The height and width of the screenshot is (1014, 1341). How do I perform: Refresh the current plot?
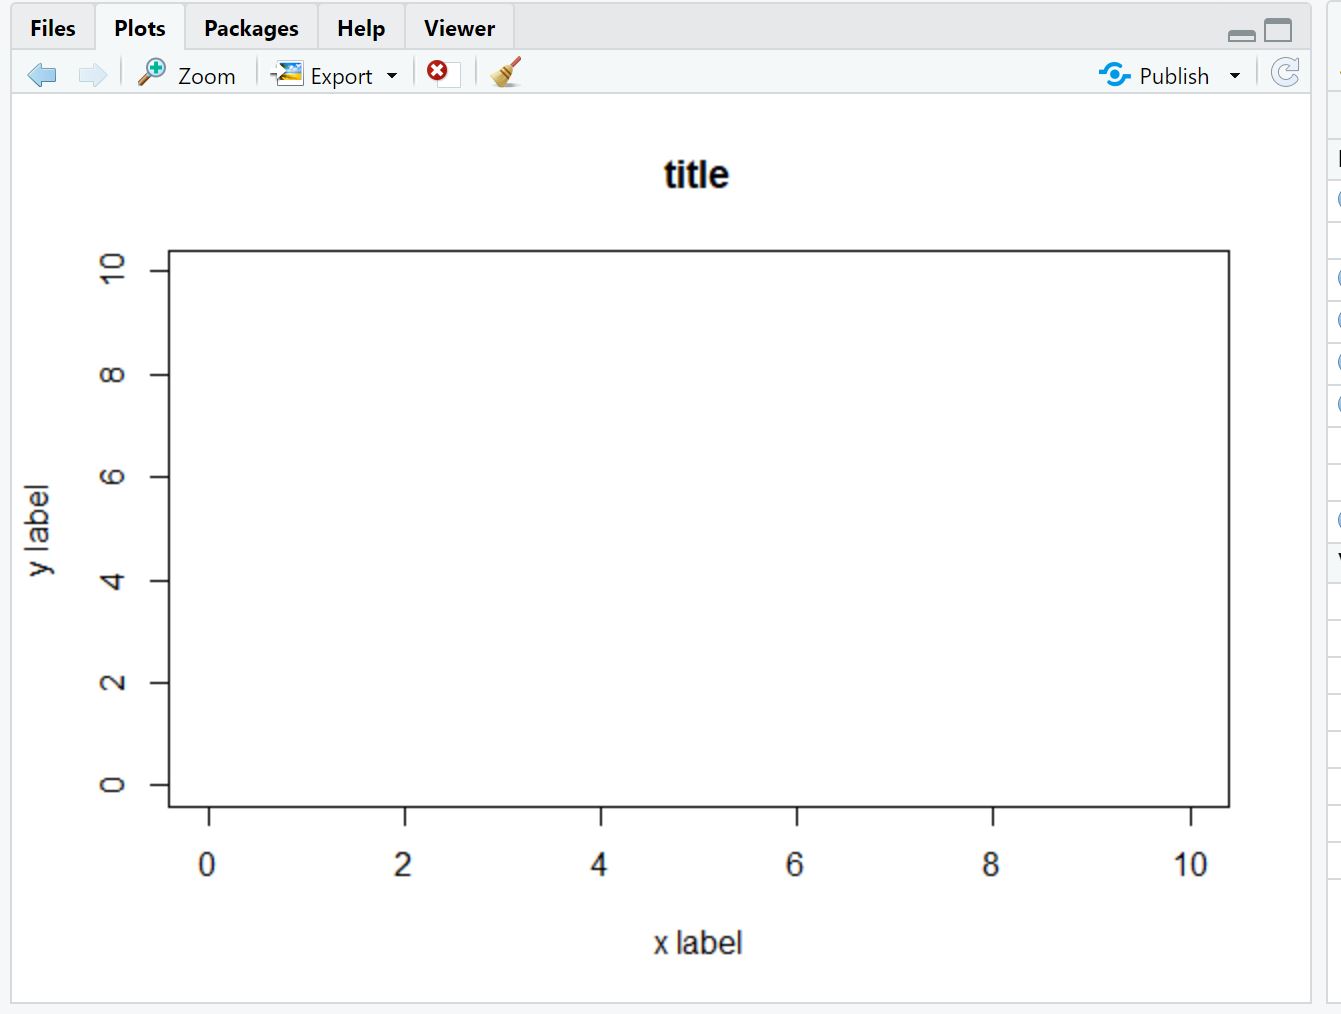tap(1285, 73)
